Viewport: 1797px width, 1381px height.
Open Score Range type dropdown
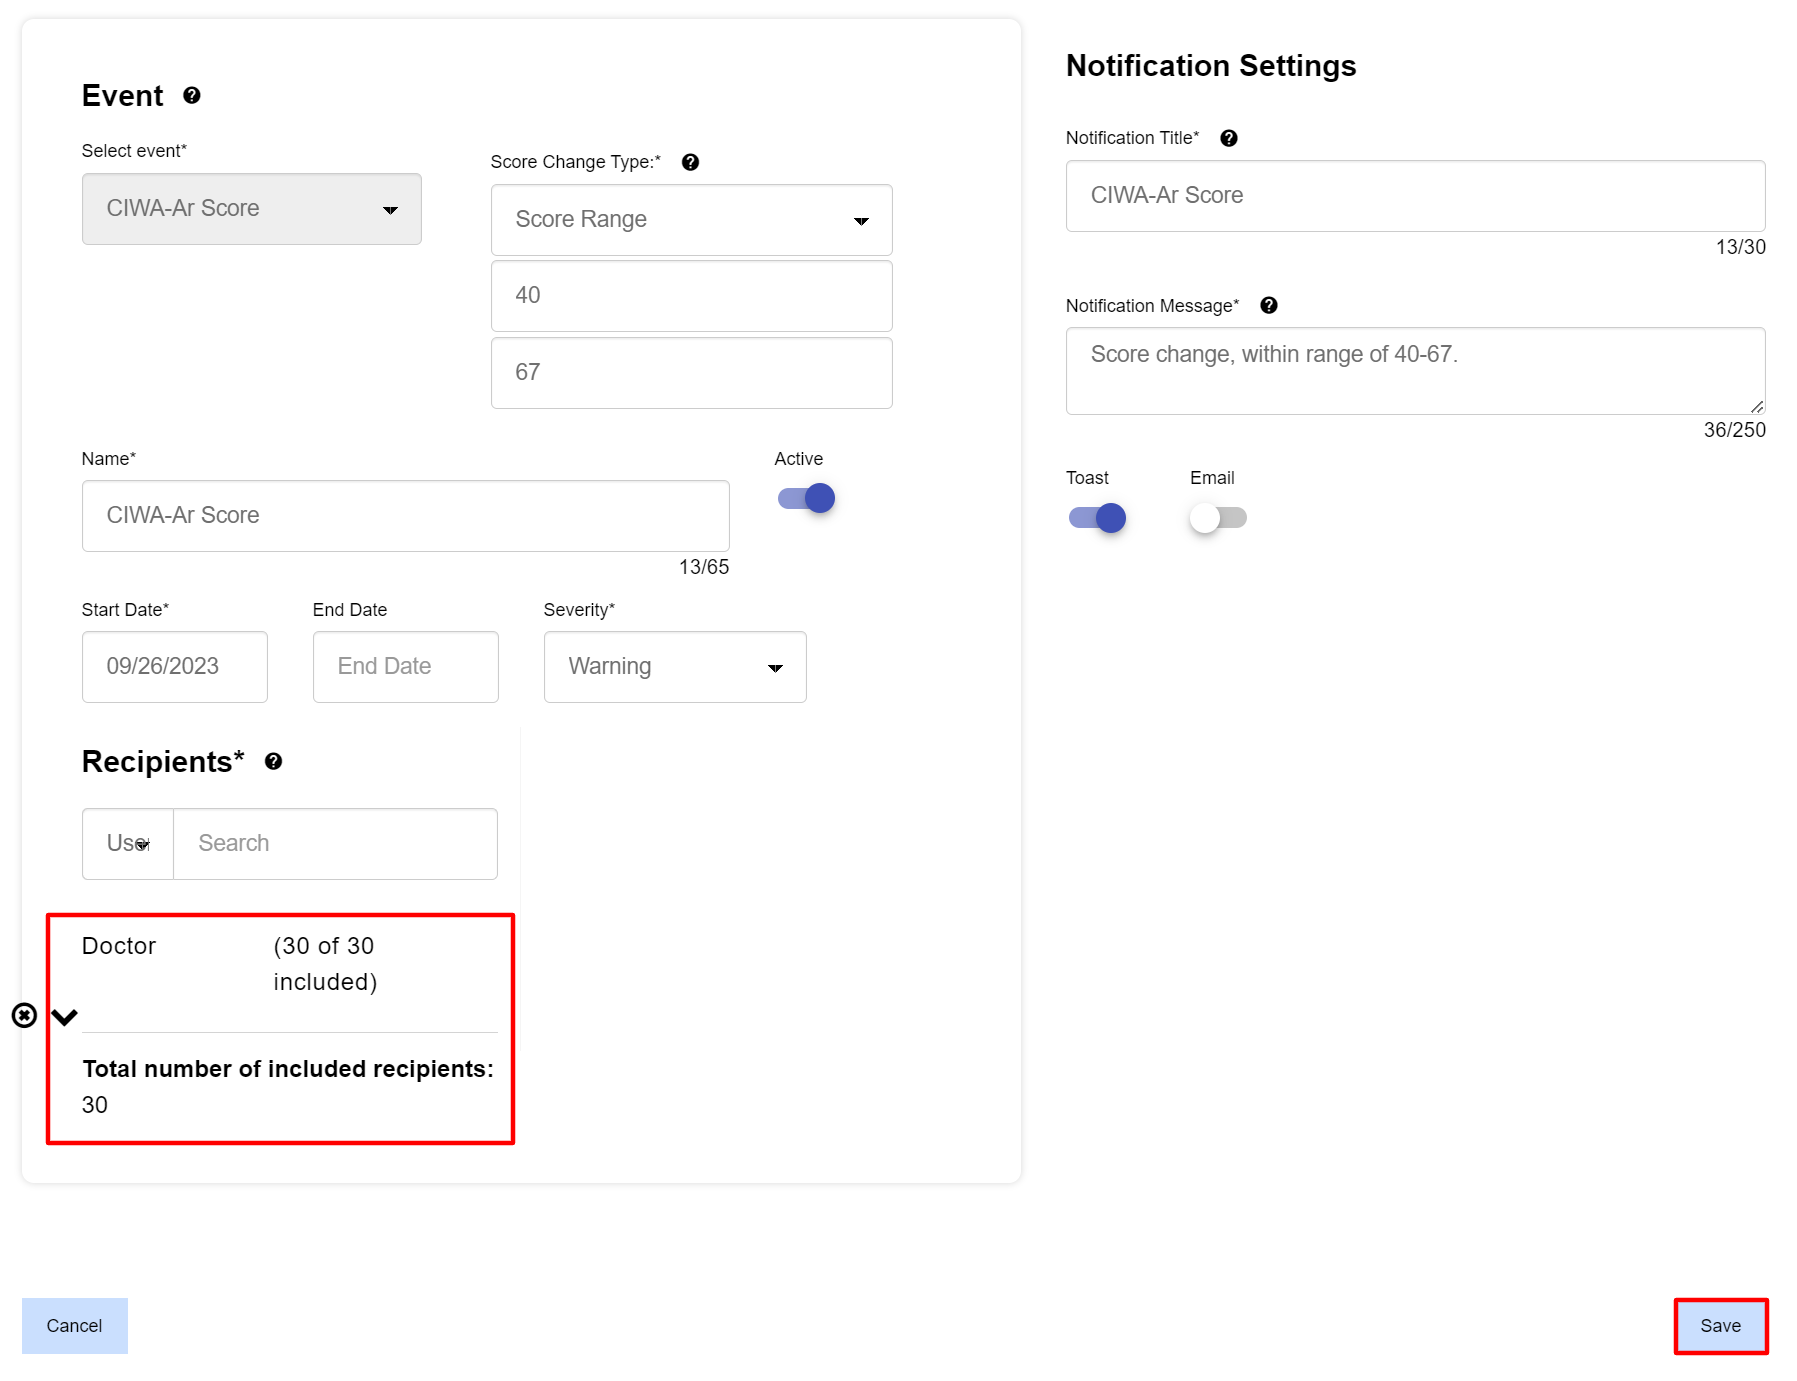click(x=691, y=220)
